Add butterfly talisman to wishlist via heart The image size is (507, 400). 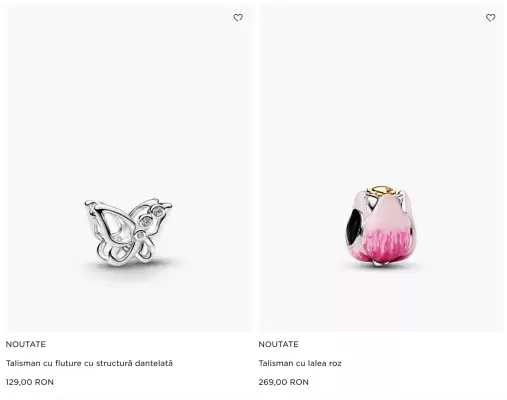tap(238, 18)
